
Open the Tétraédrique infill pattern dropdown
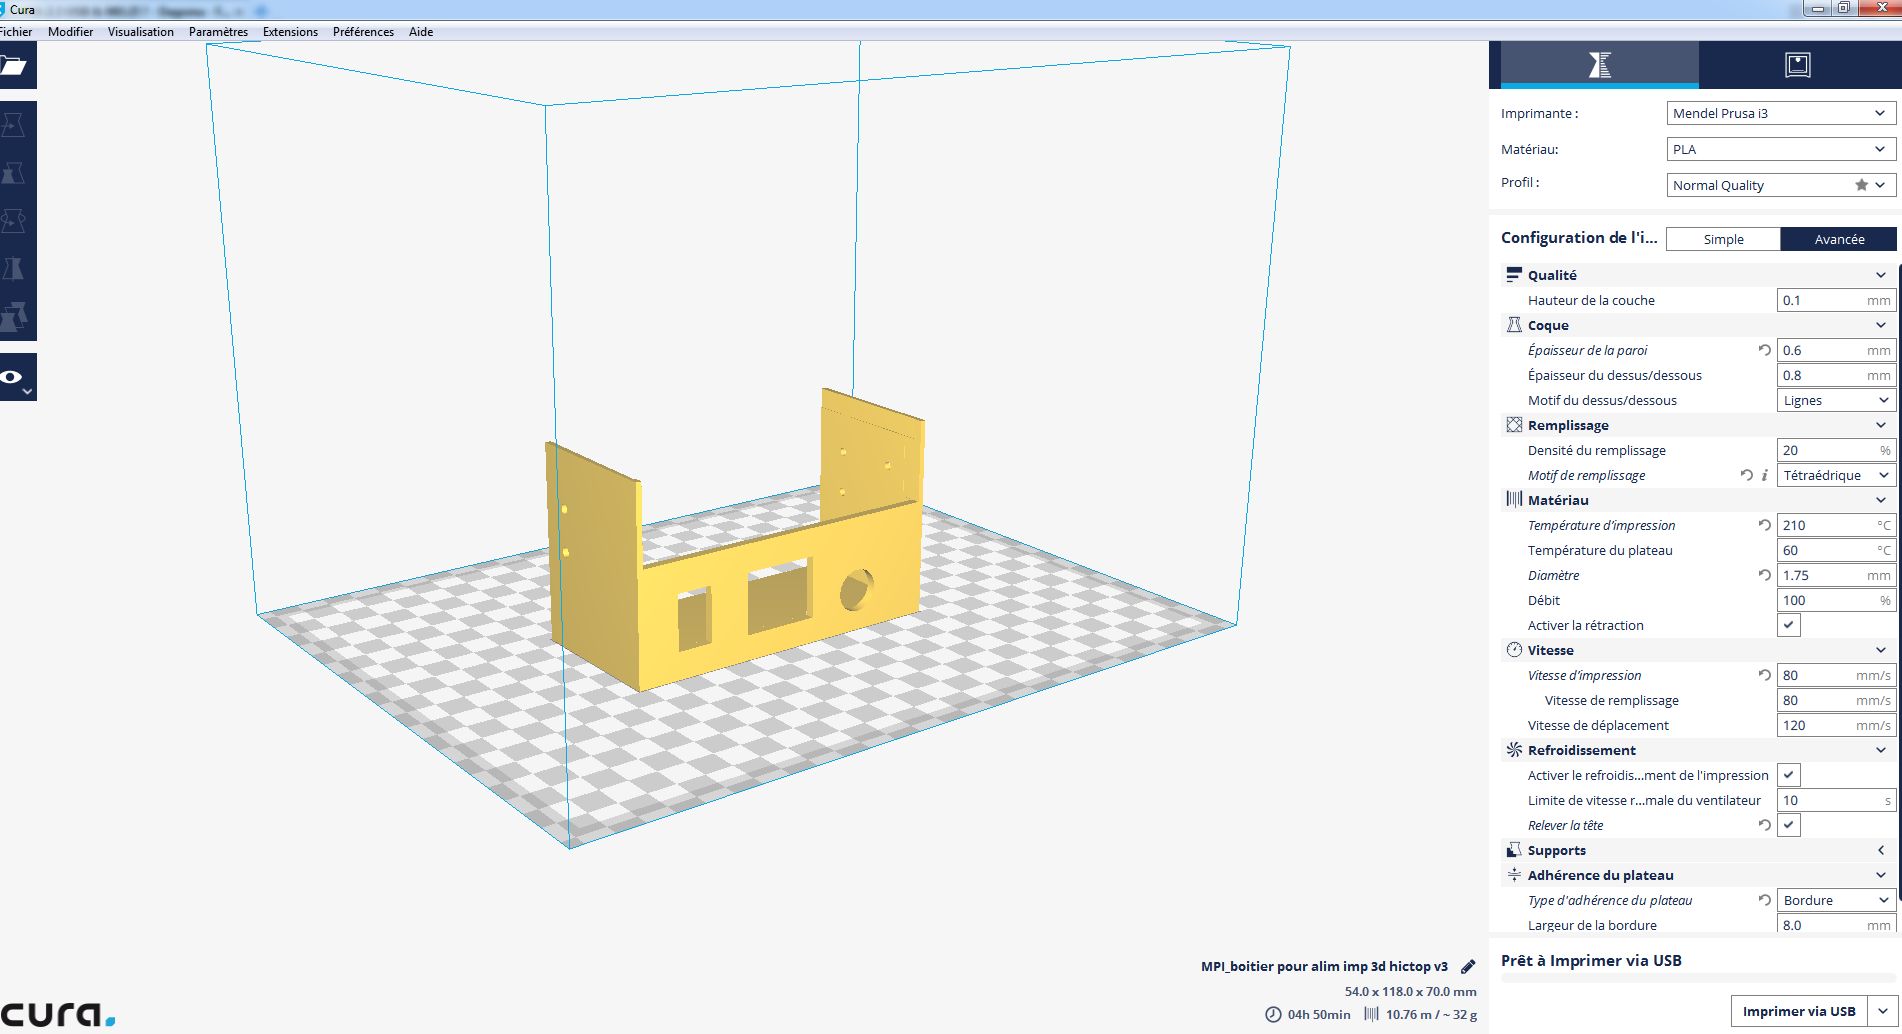1837,475
